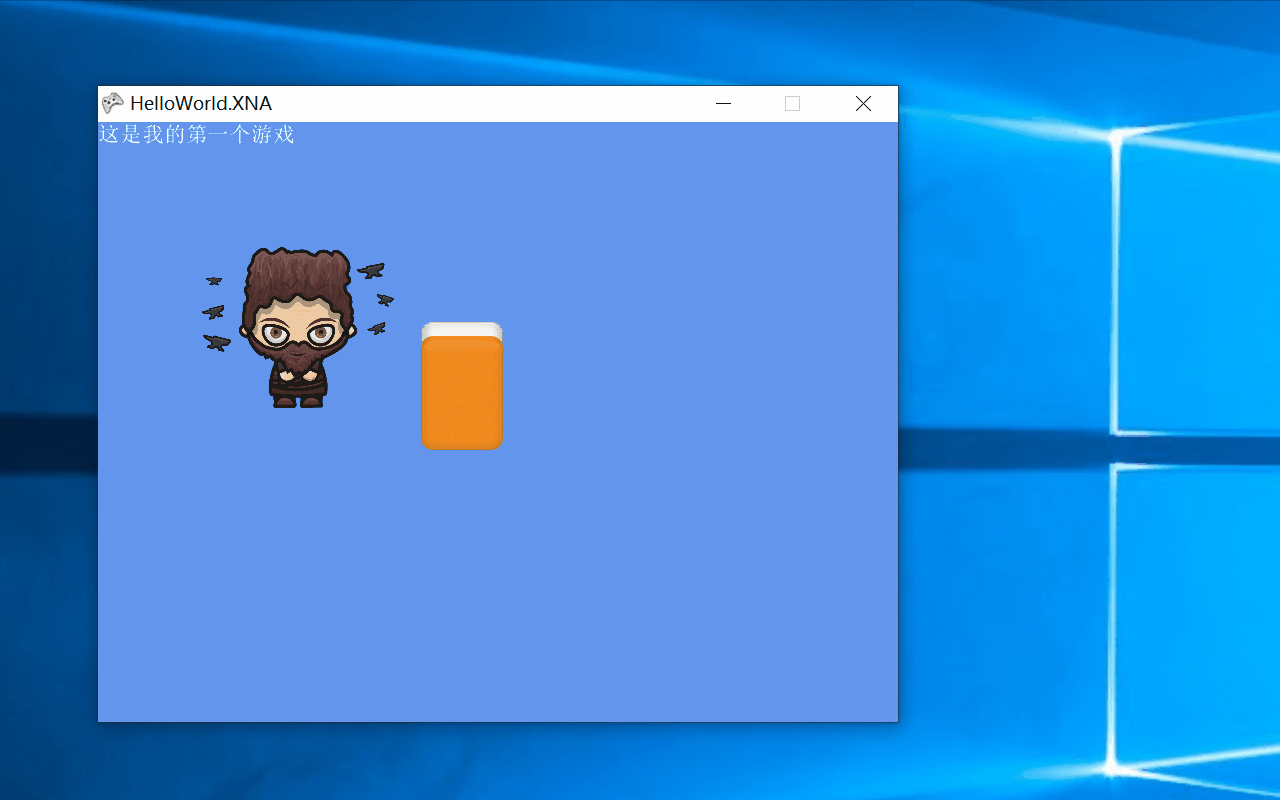Click the top-left anvil beside the character
Viewport: 1280px width, 800px height.
coord(214,281)
